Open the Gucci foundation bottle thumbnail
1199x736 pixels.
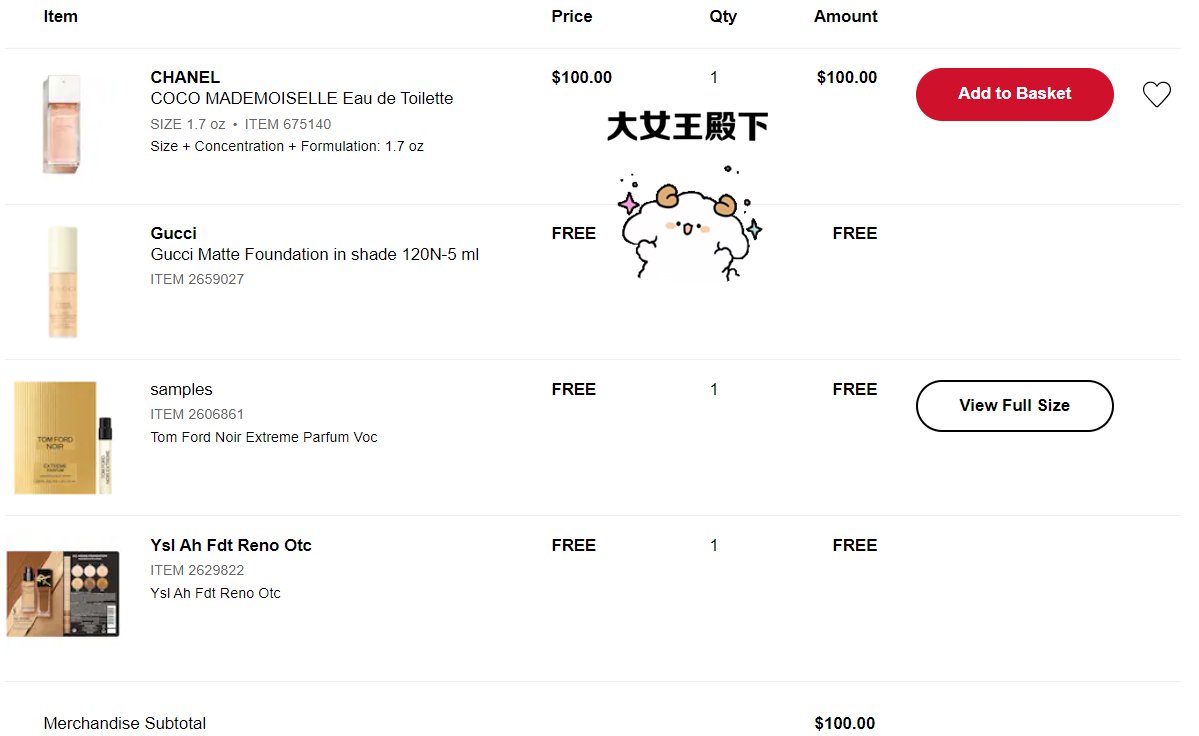tap(62, 281)
